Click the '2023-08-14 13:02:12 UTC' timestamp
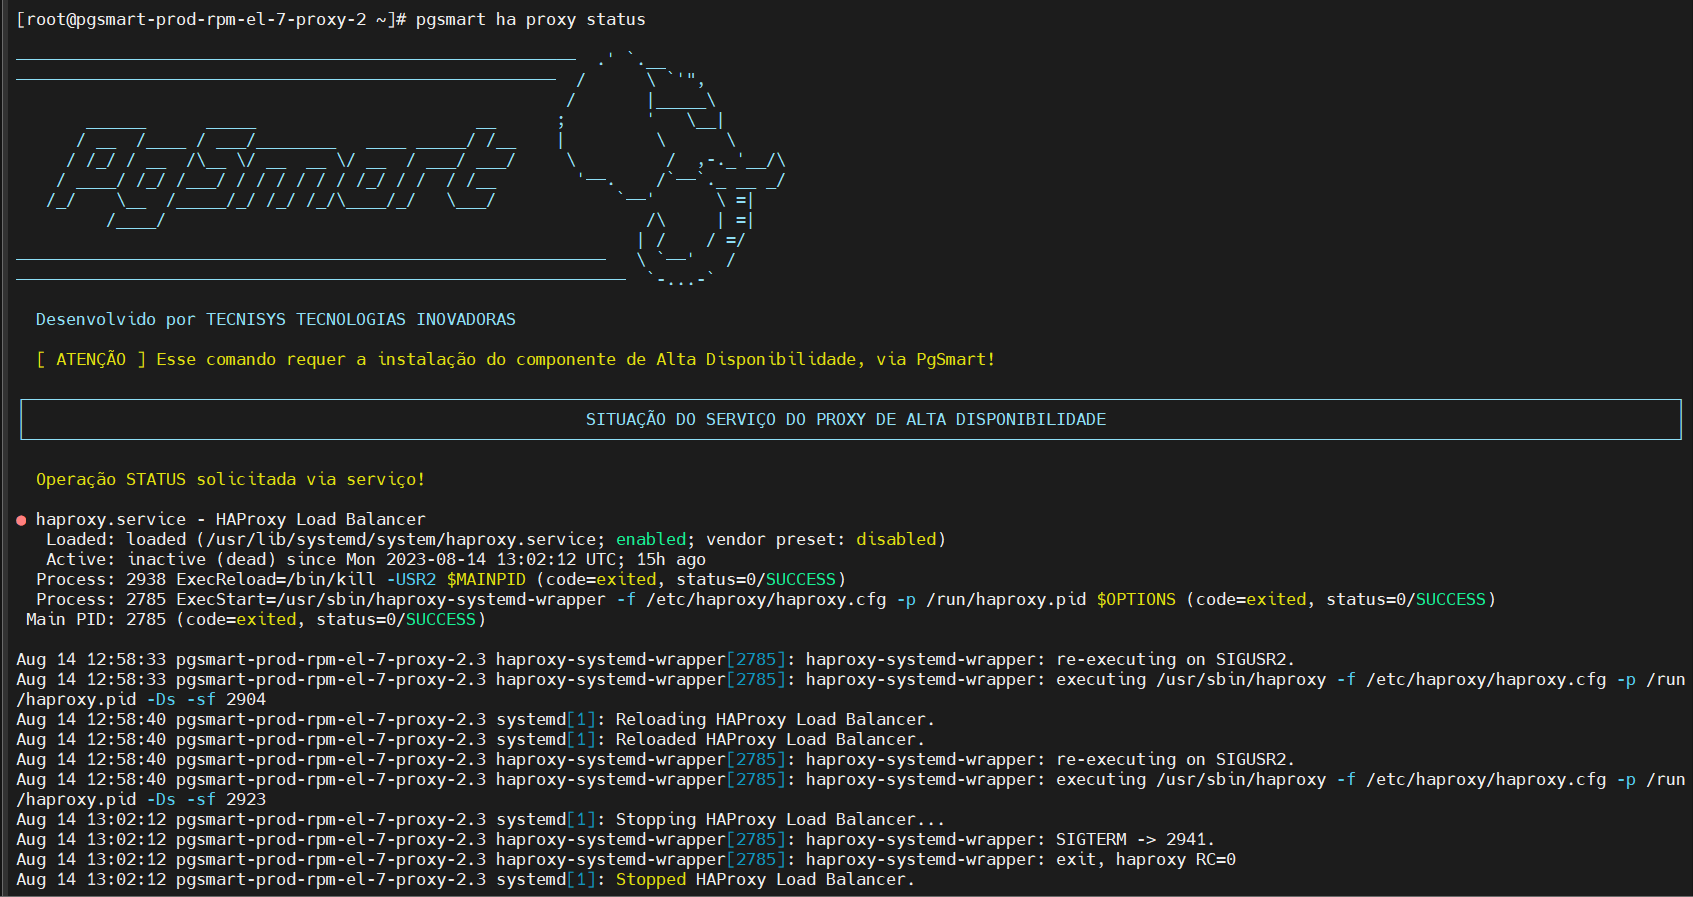This screenshot has height=897, width=1693. coord(506,559)
